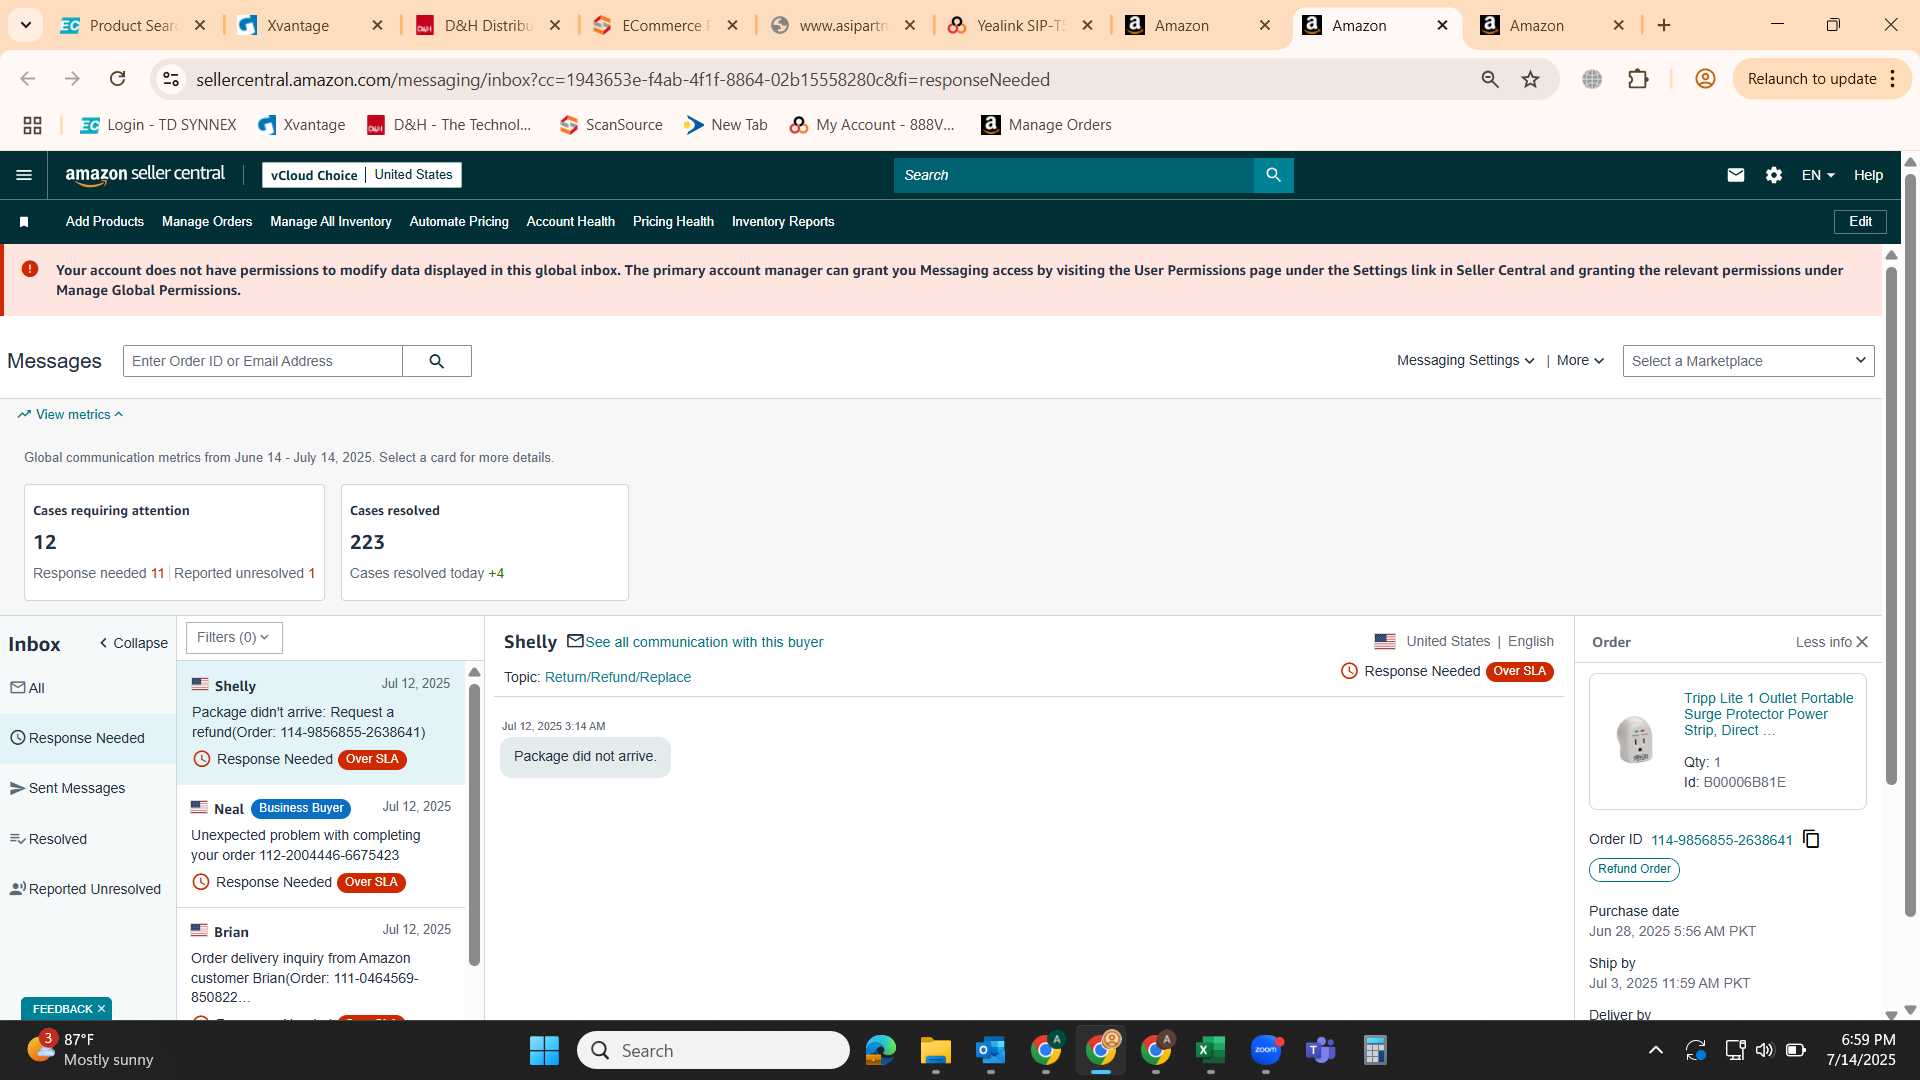Bookmark this page with the star icon
Image resolution: width=1920 pixels, height=1080 pixels.
click(x=1530, y=79)
